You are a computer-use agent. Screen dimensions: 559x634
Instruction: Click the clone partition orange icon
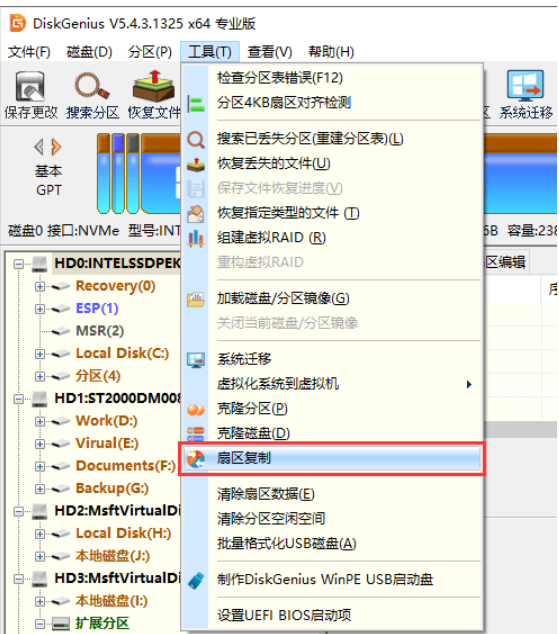[x=196, y=409]
